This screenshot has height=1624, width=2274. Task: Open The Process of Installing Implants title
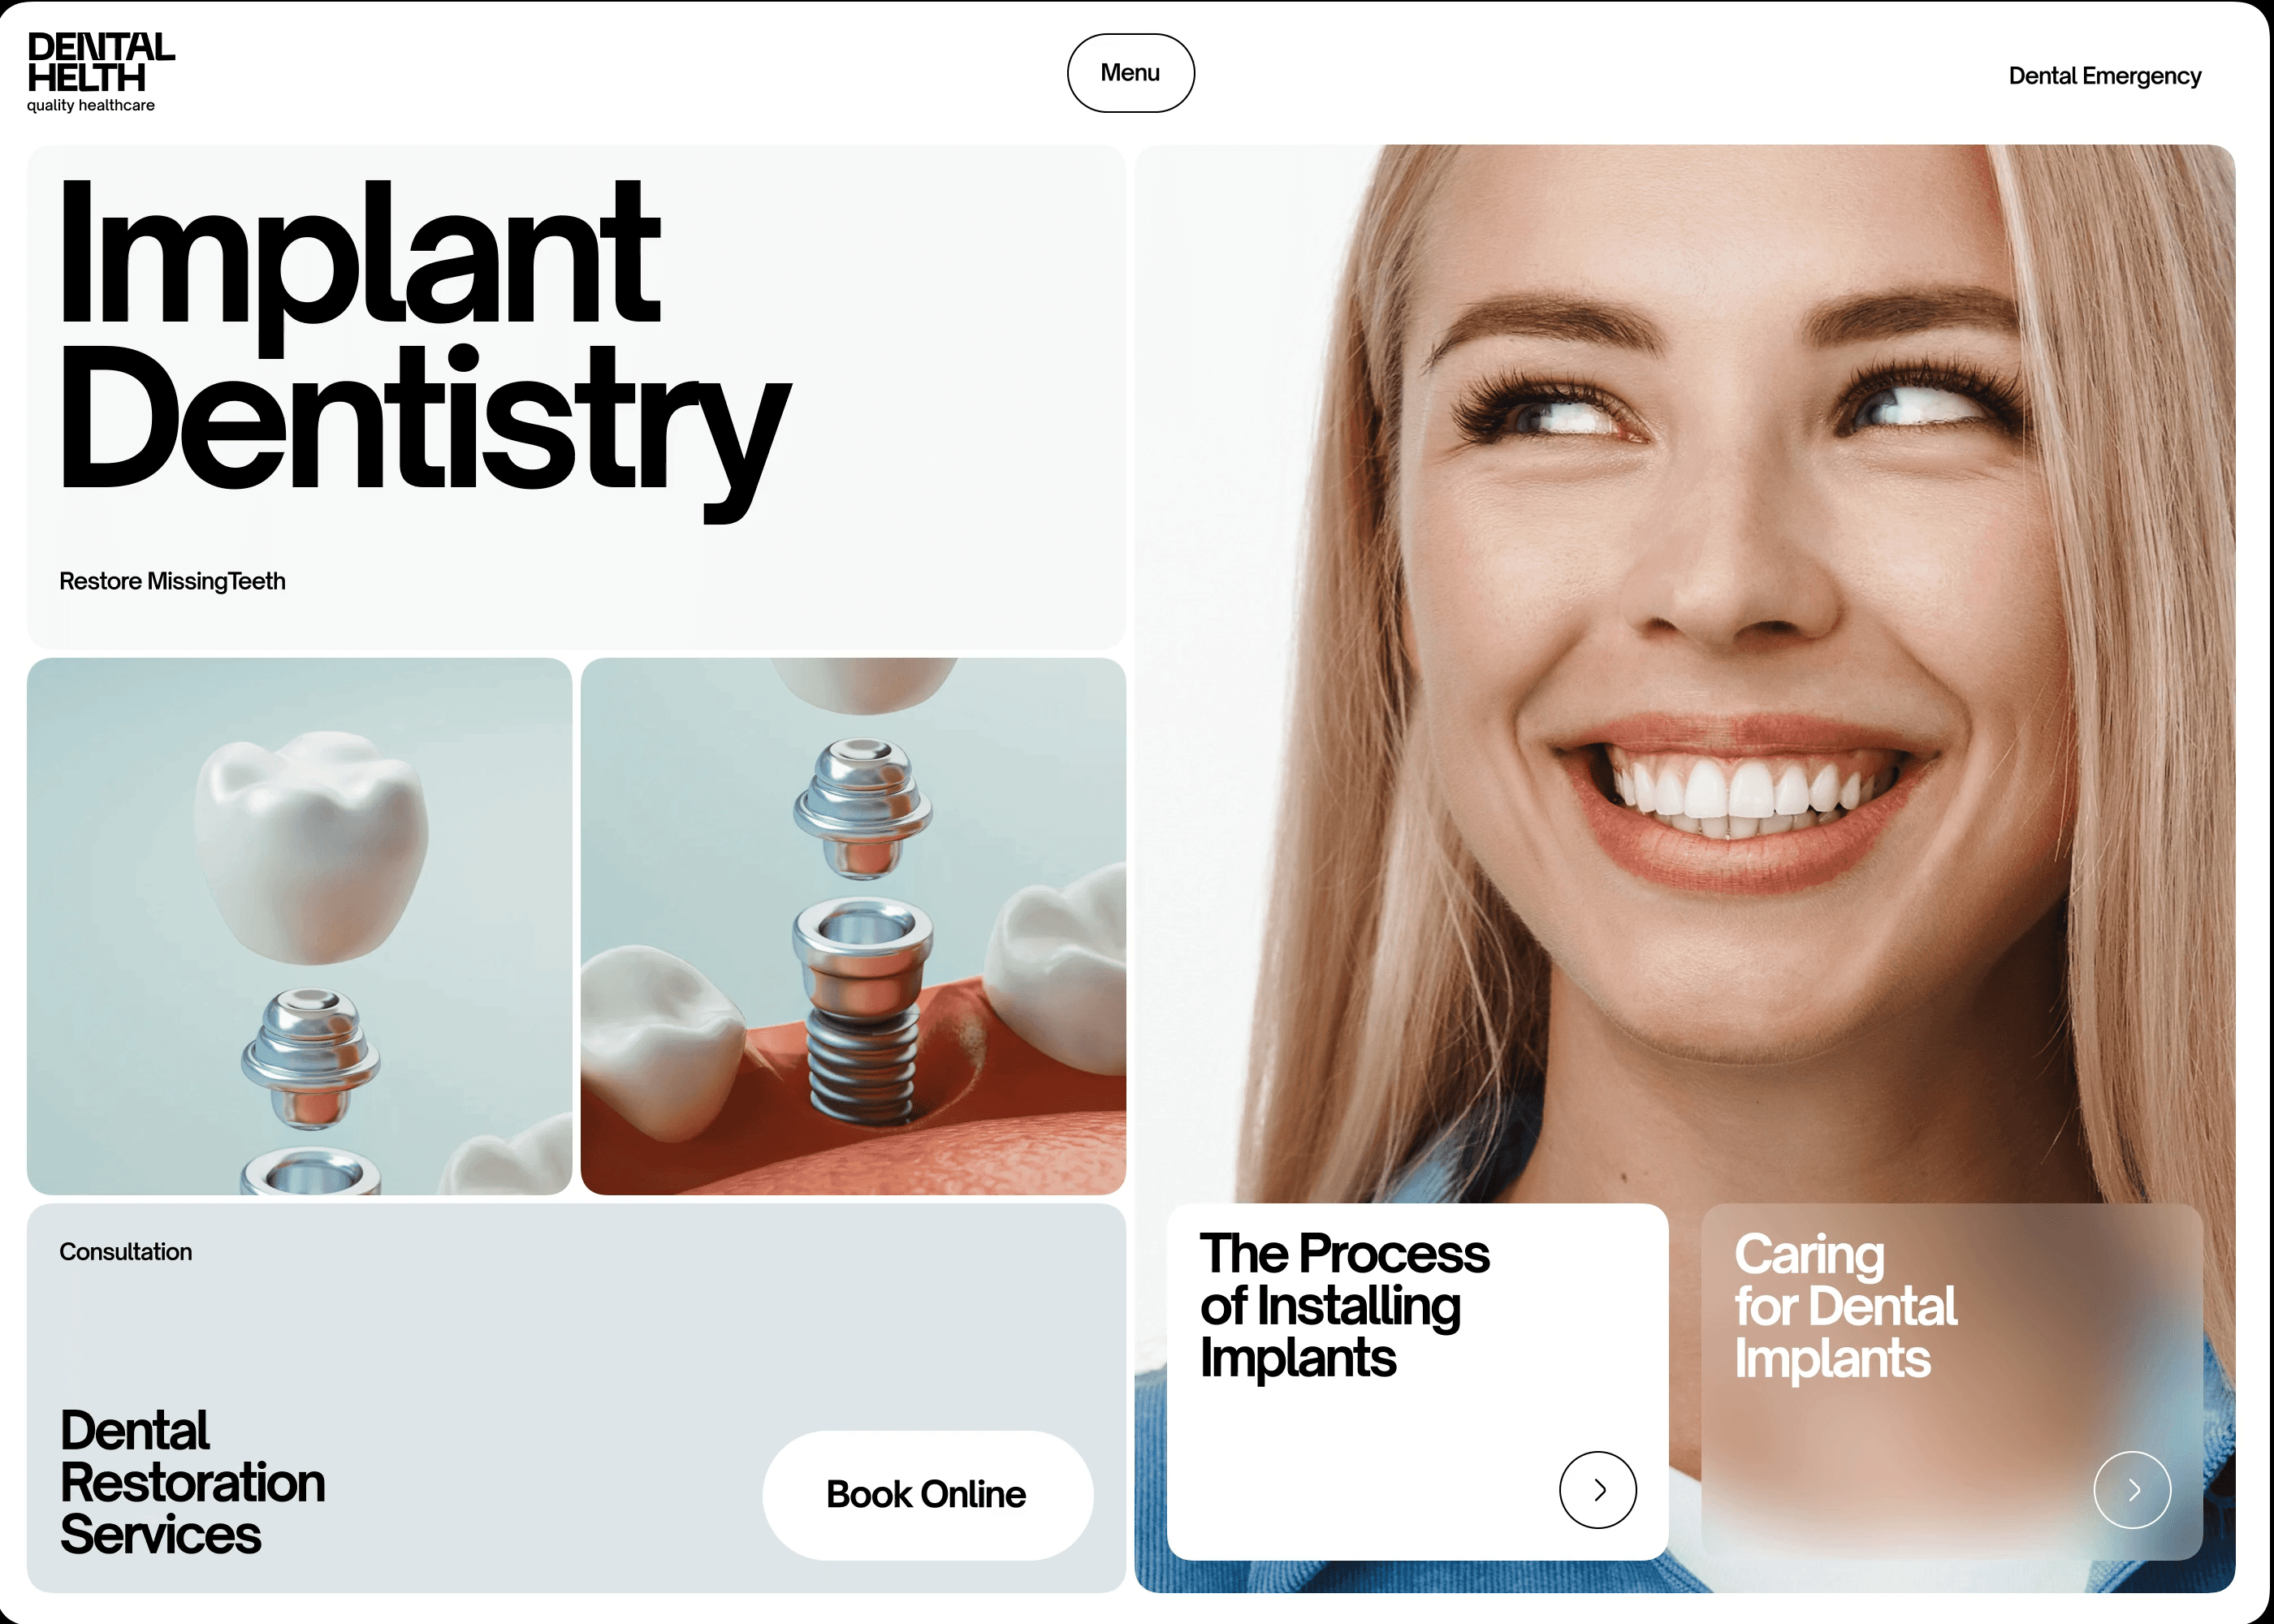click(x=1344, y=1305)
